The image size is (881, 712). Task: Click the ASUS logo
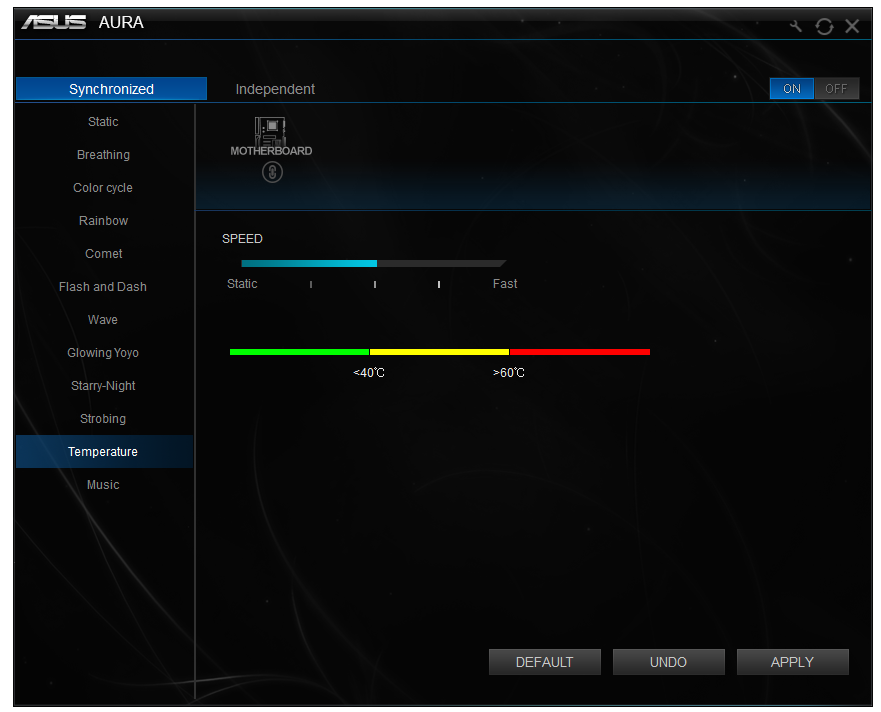54,22
